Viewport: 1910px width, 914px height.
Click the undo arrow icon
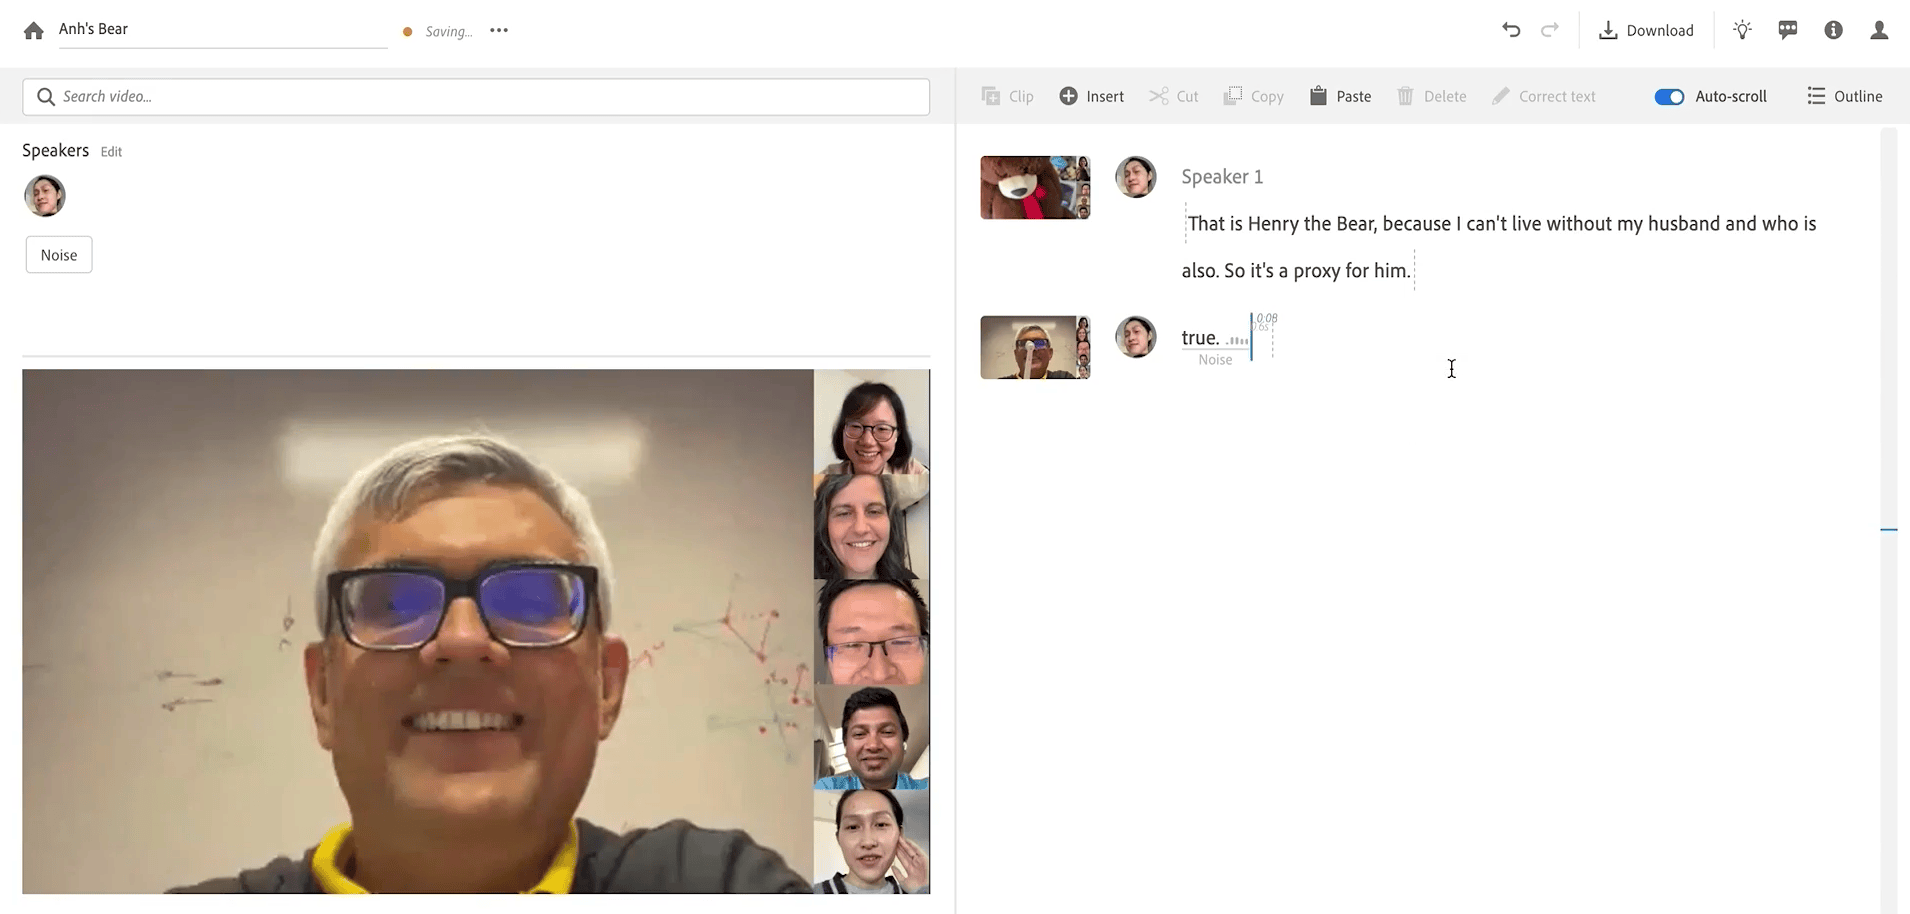(1511, 30)
